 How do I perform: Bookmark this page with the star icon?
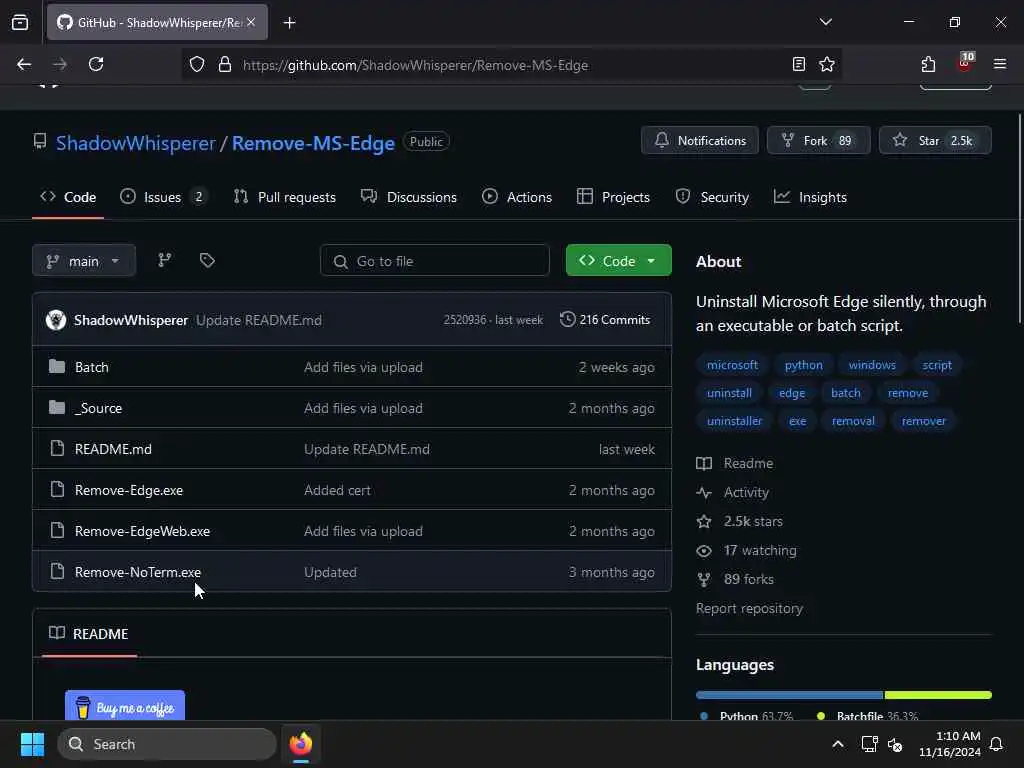827,64
